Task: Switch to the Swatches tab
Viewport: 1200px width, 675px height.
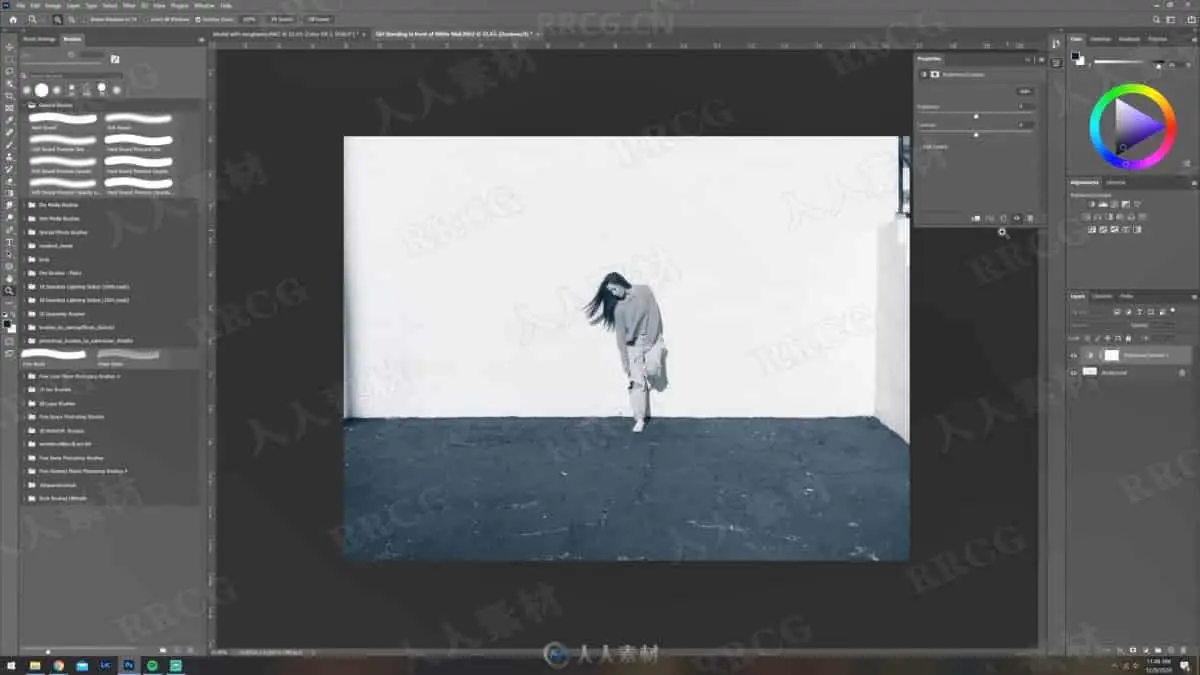Action: click(x=1100, y=39)
